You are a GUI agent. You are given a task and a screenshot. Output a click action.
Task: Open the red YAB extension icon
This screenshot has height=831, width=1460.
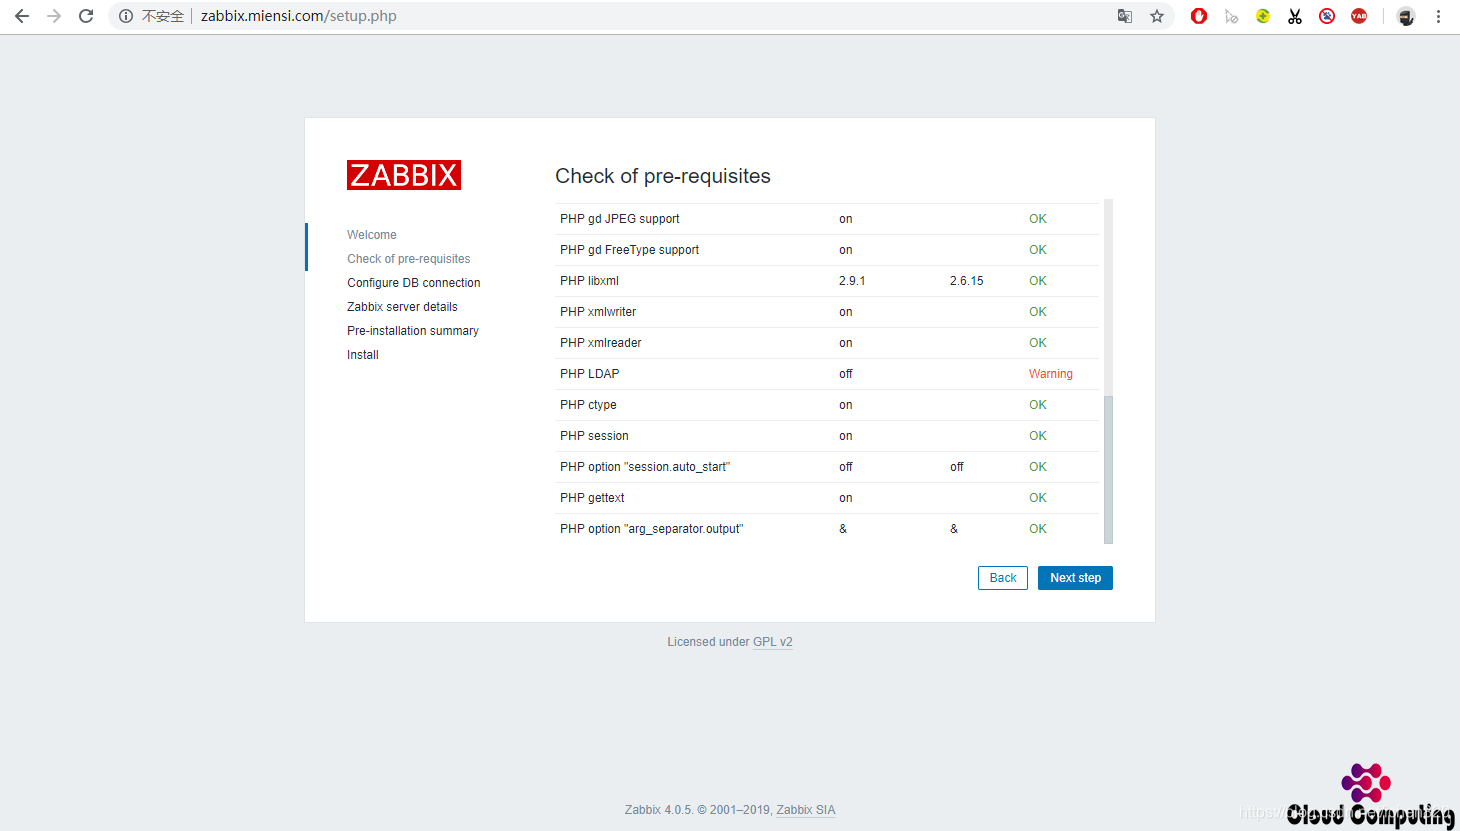pos(1359,16)
